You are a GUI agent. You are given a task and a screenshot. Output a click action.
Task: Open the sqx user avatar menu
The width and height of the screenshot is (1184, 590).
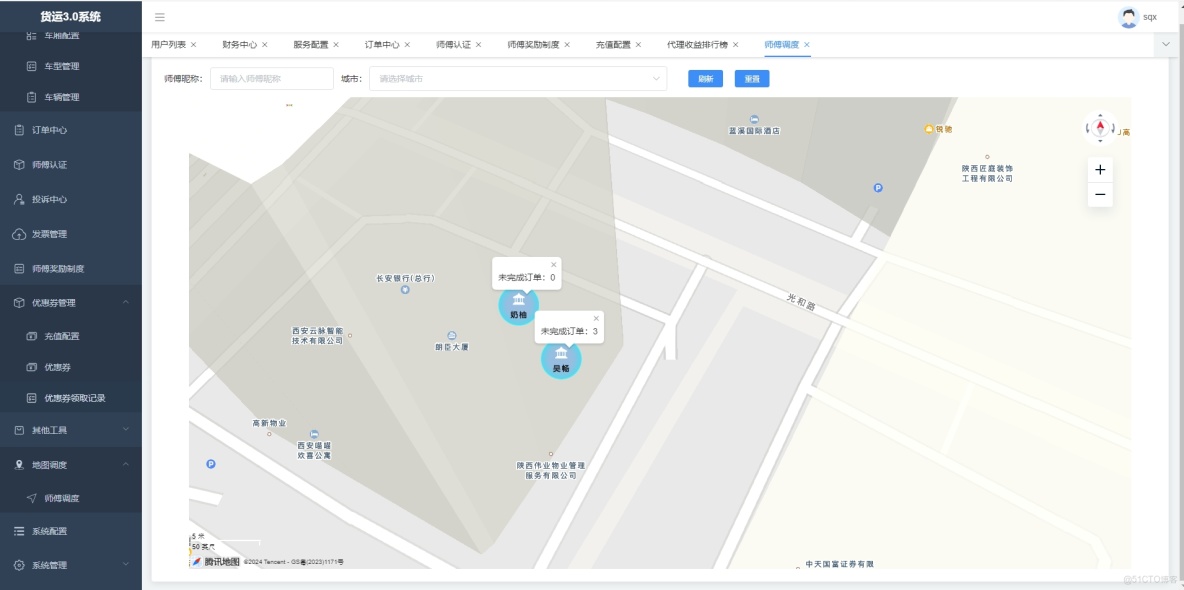(x=1130, y=16)
